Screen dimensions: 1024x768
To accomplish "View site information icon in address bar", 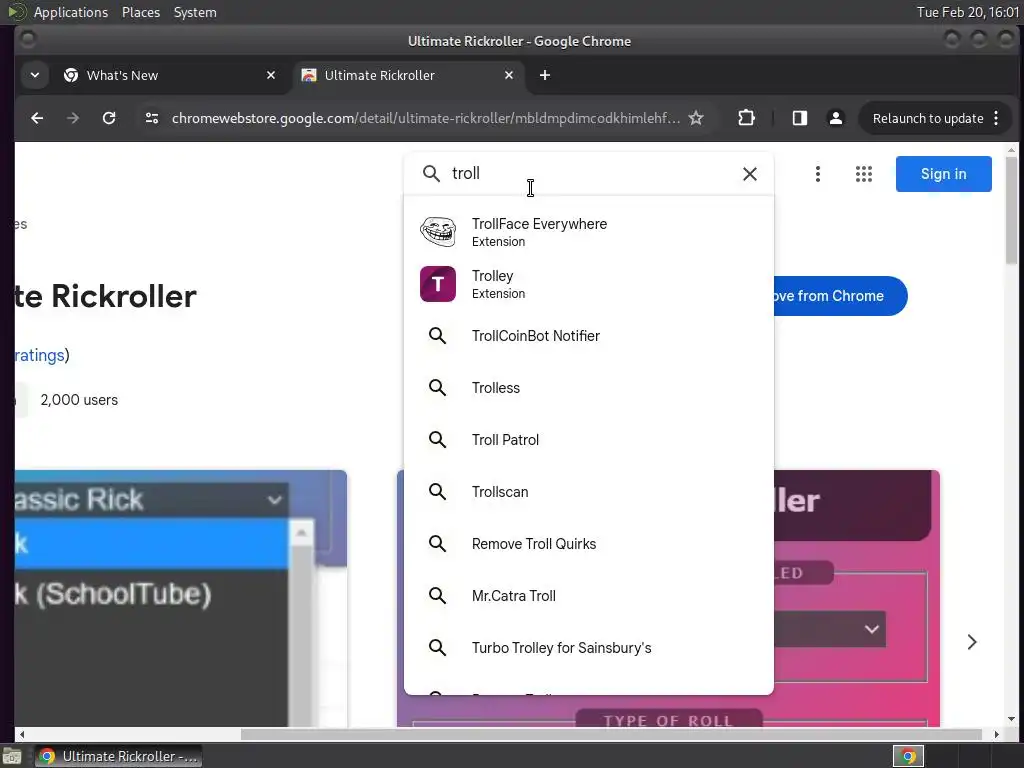I will tap(152, 118).
